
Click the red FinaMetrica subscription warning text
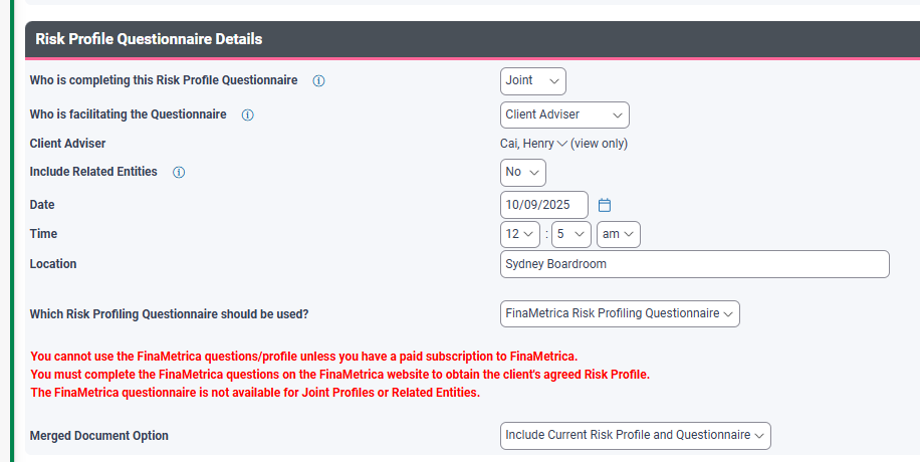point(304,356)
